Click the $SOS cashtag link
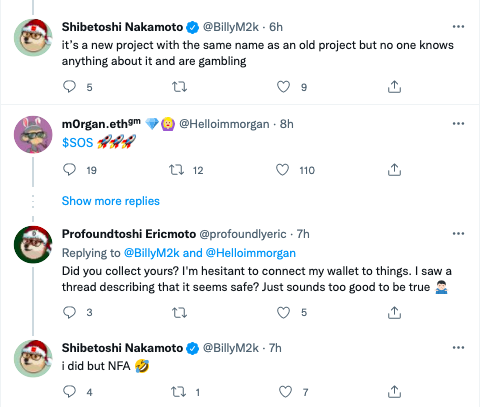489x407 pixels. click(x=77, y=143)
